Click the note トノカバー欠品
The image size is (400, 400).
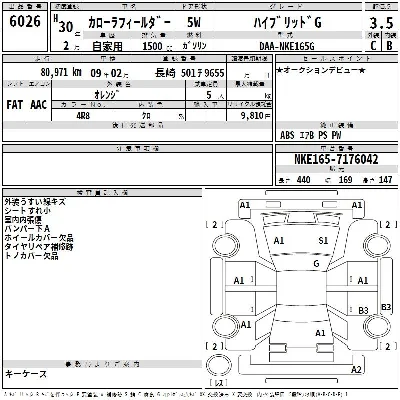[x=31, y=256]
